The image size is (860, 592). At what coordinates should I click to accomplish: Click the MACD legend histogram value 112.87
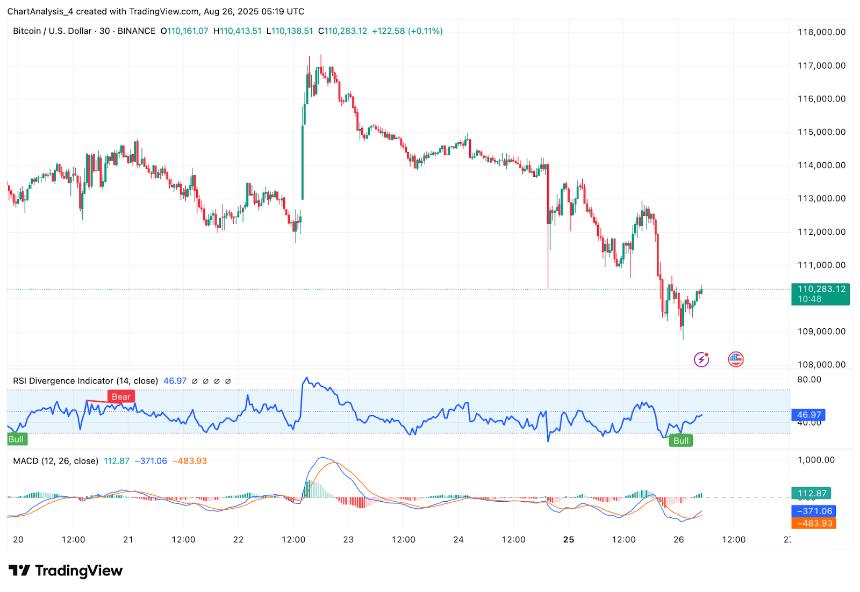click(117, 461)
